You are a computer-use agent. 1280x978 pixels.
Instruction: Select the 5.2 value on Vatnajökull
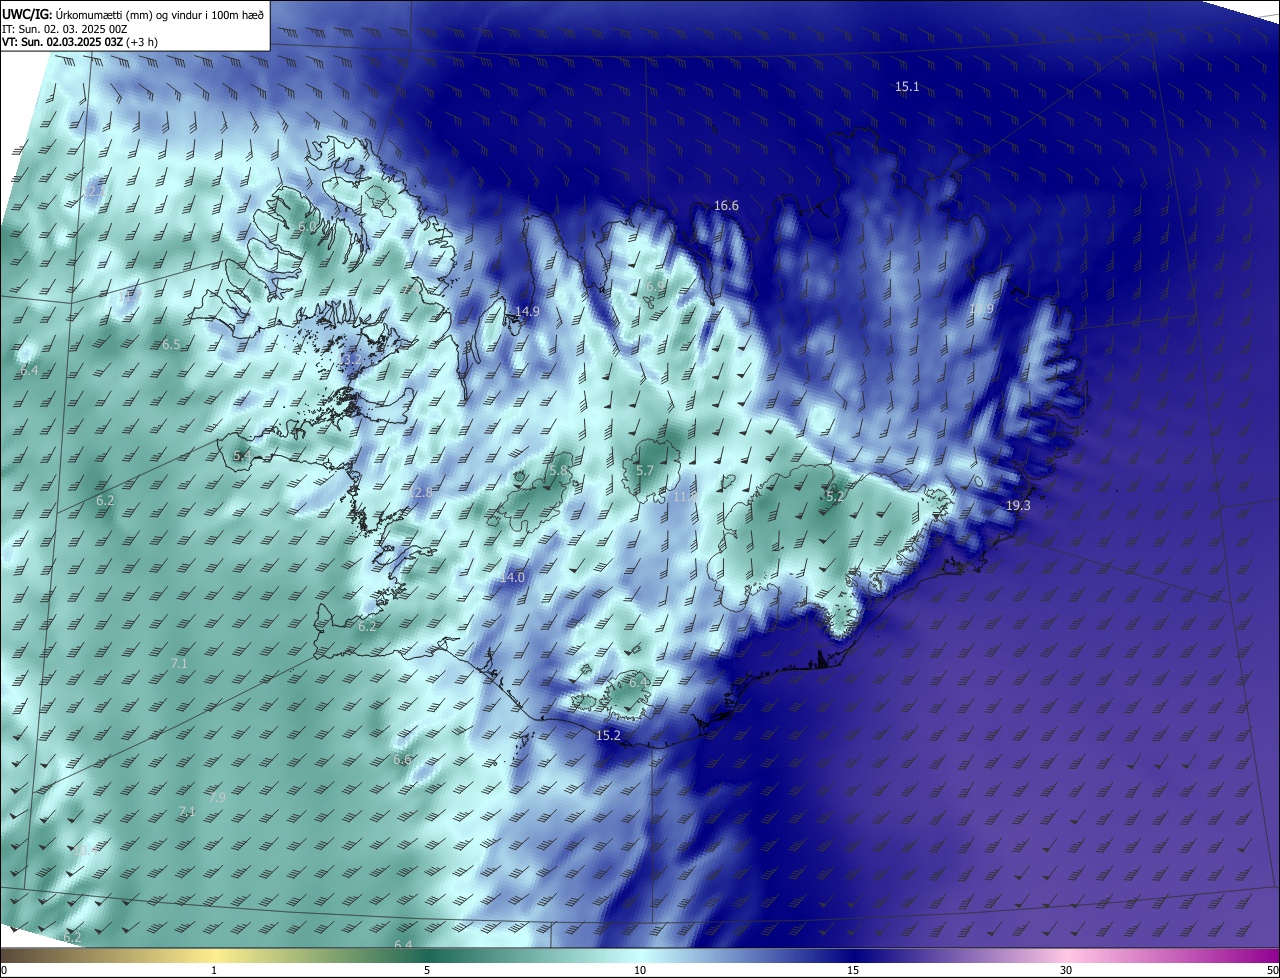[835, 496]
